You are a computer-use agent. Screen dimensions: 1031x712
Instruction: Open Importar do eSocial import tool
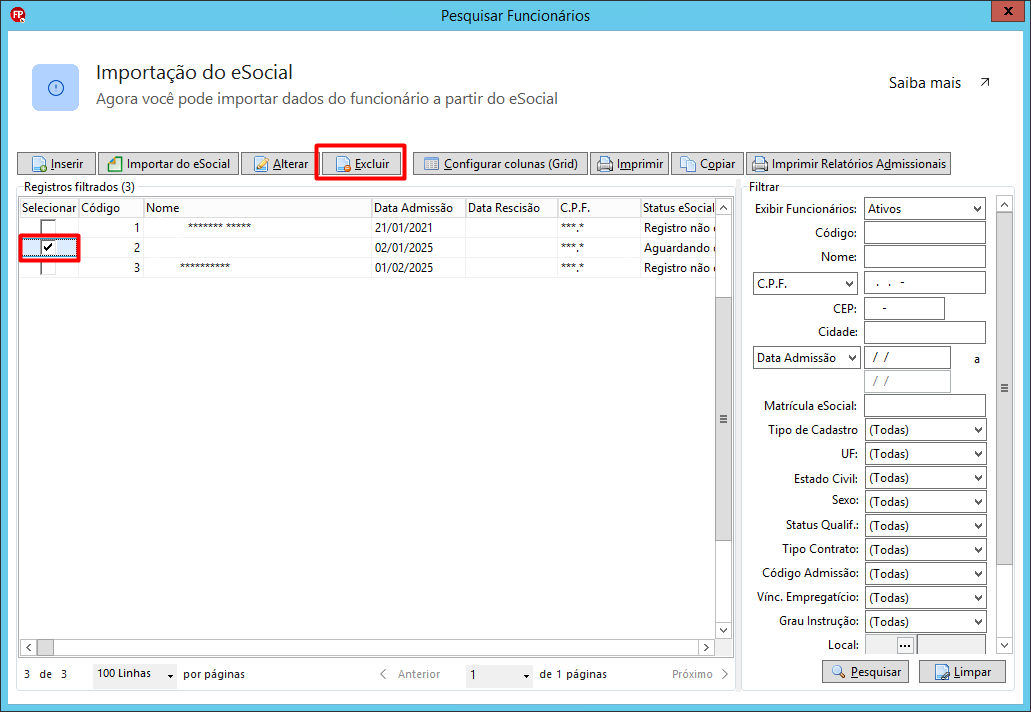(x=168, y=164)
